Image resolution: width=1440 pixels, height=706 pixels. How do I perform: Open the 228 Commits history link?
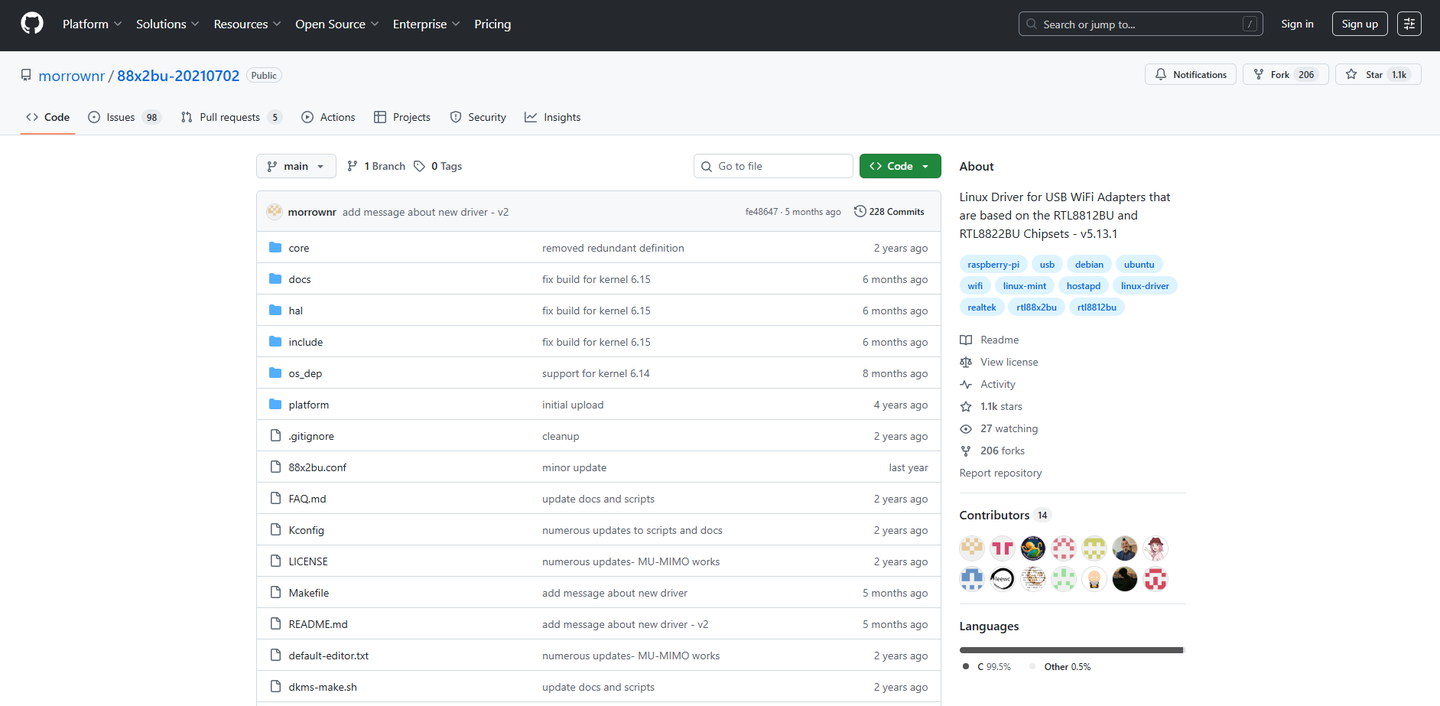pyautogui.click(x=889, y=212)
